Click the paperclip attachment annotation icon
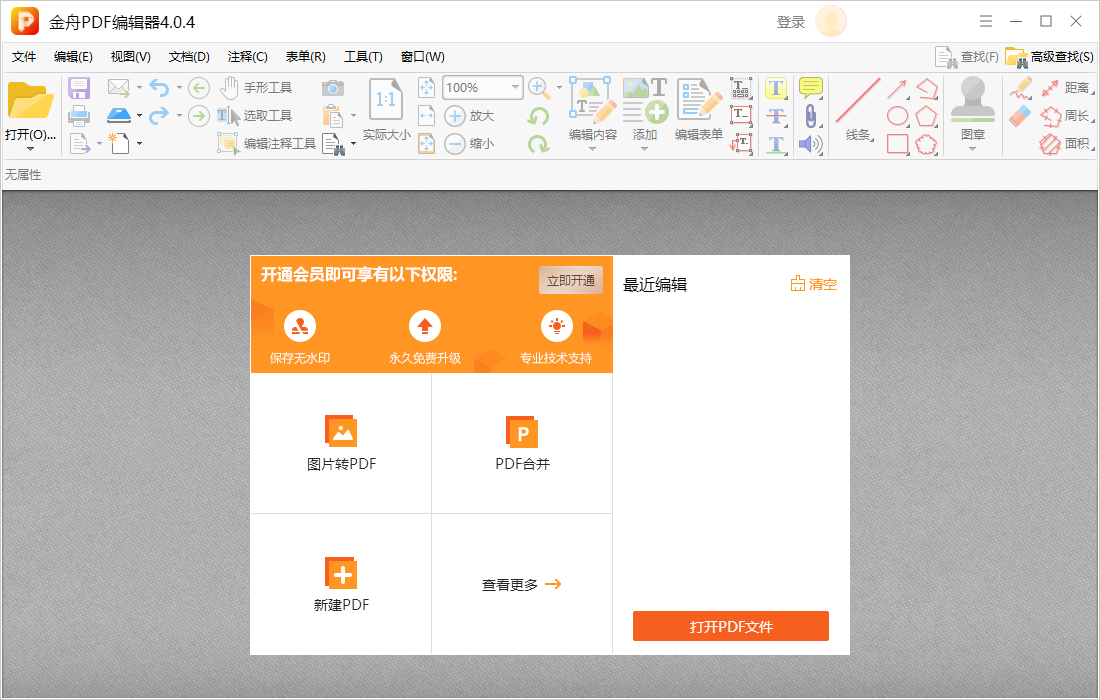This screenshot has width=1100, height=700. [x=810, y=116]
